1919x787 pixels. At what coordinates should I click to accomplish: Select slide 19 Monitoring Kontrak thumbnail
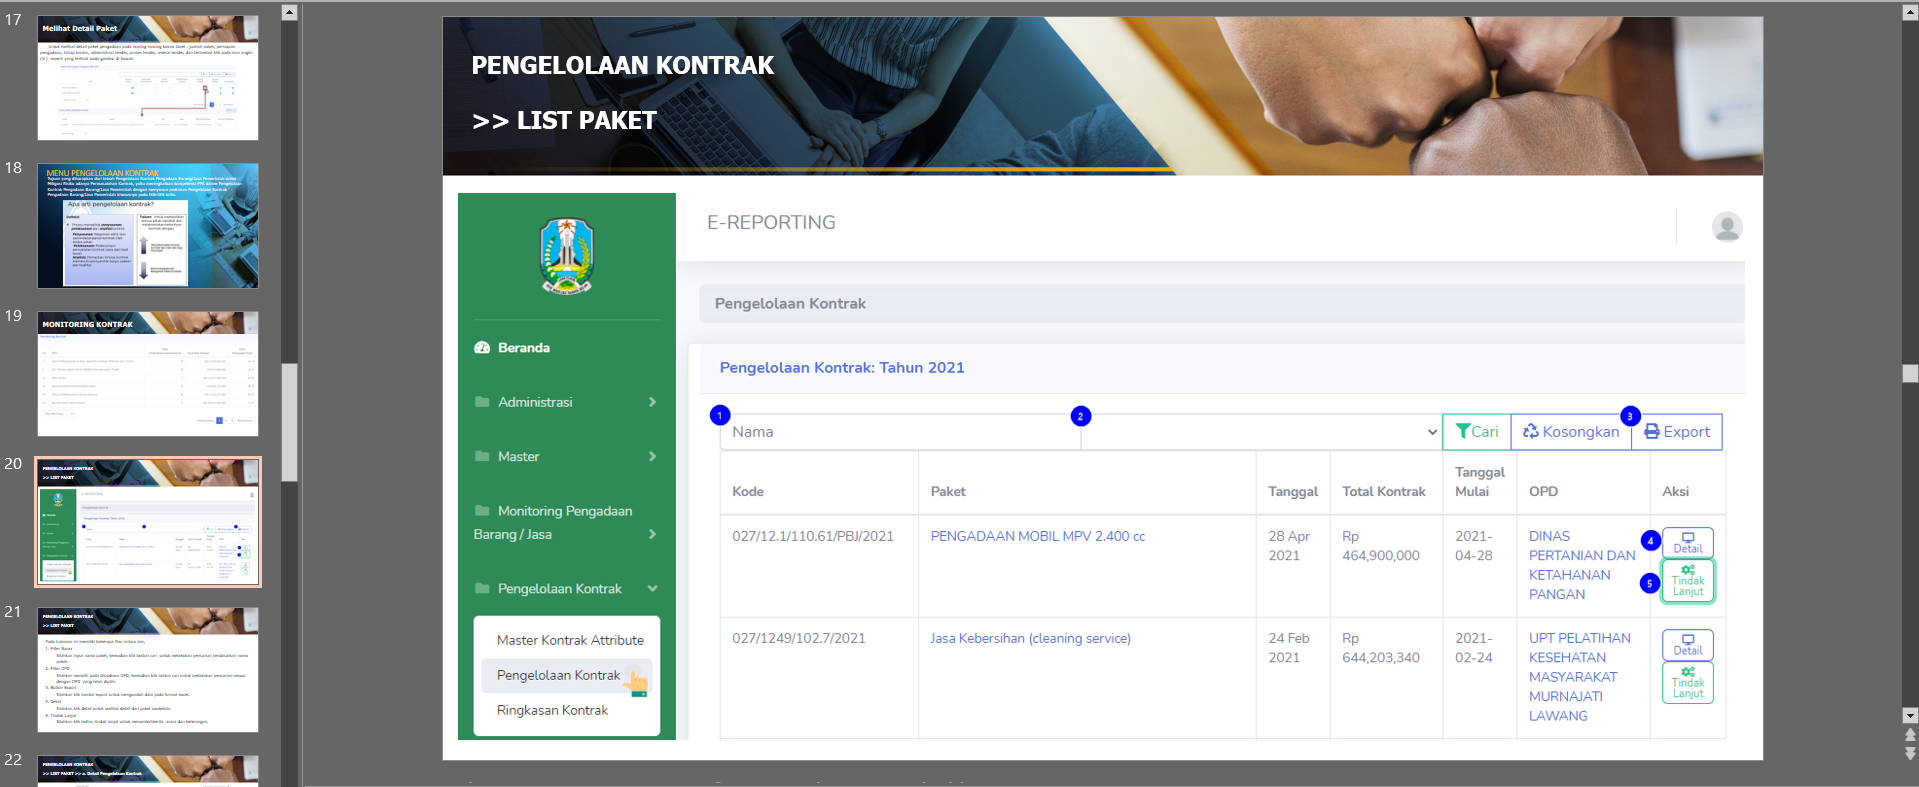pos(148,374)
